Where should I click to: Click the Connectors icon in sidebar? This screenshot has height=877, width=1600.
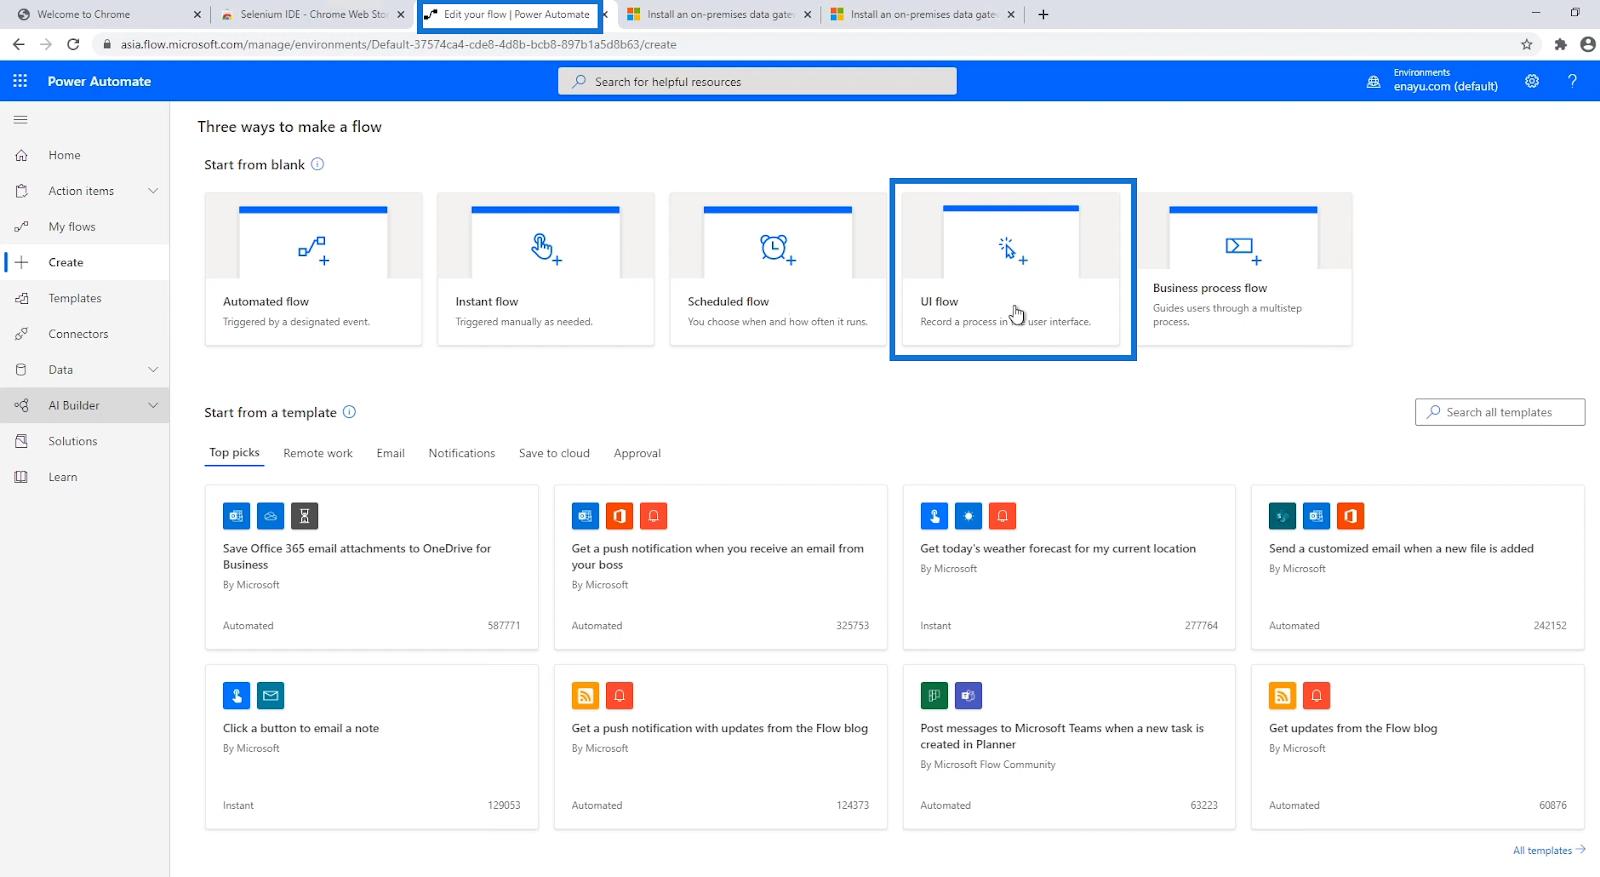[x=21, y=334]
